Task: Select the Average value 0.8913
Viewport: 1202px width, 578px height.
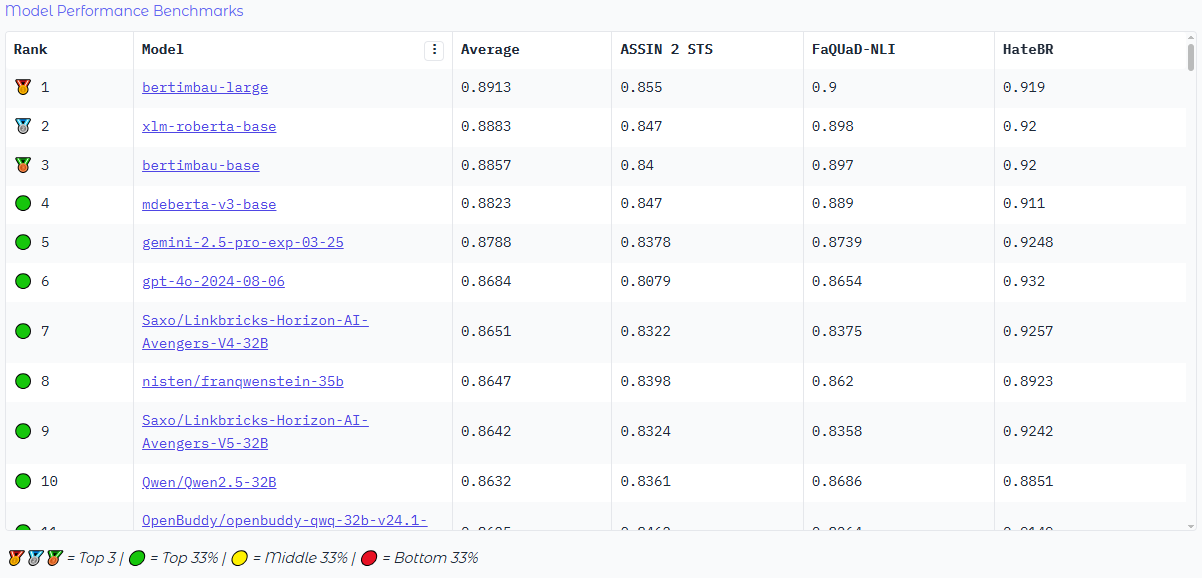Action: tap(486, 87)
